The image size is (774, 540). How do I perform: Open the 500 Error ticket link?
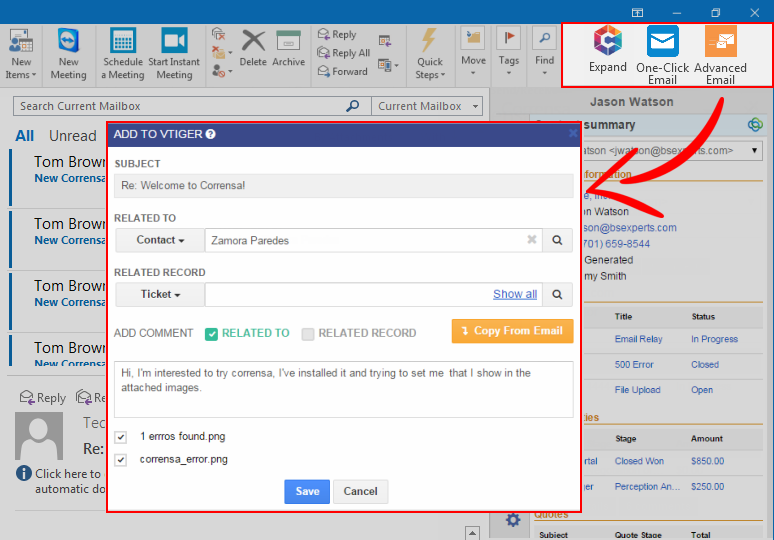634,364
